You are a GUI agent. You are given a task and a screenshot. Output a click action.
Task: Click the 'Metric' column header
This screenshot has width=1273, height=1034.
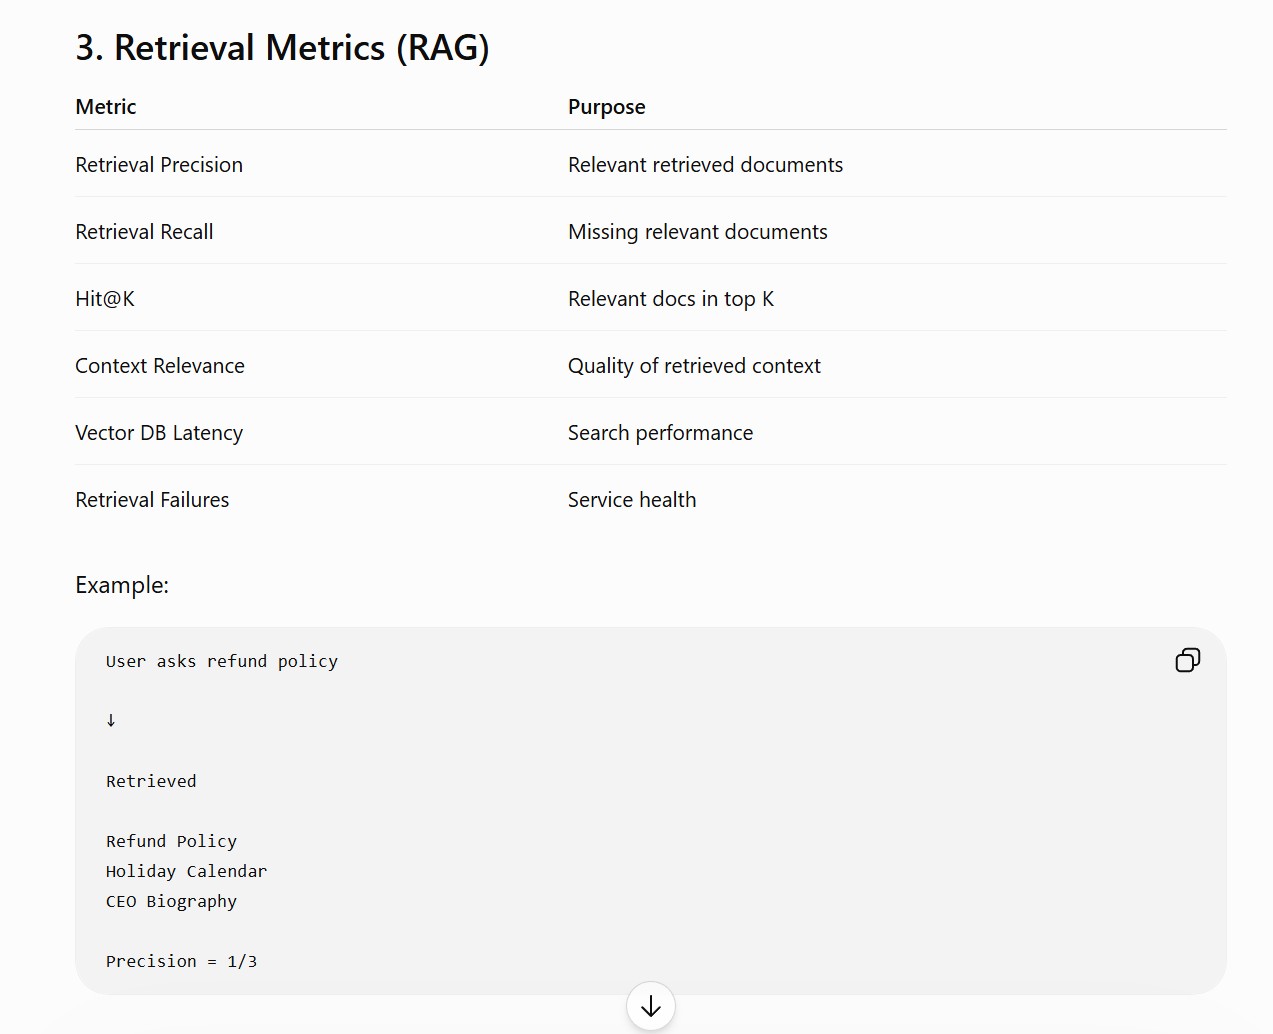[106, 107]
